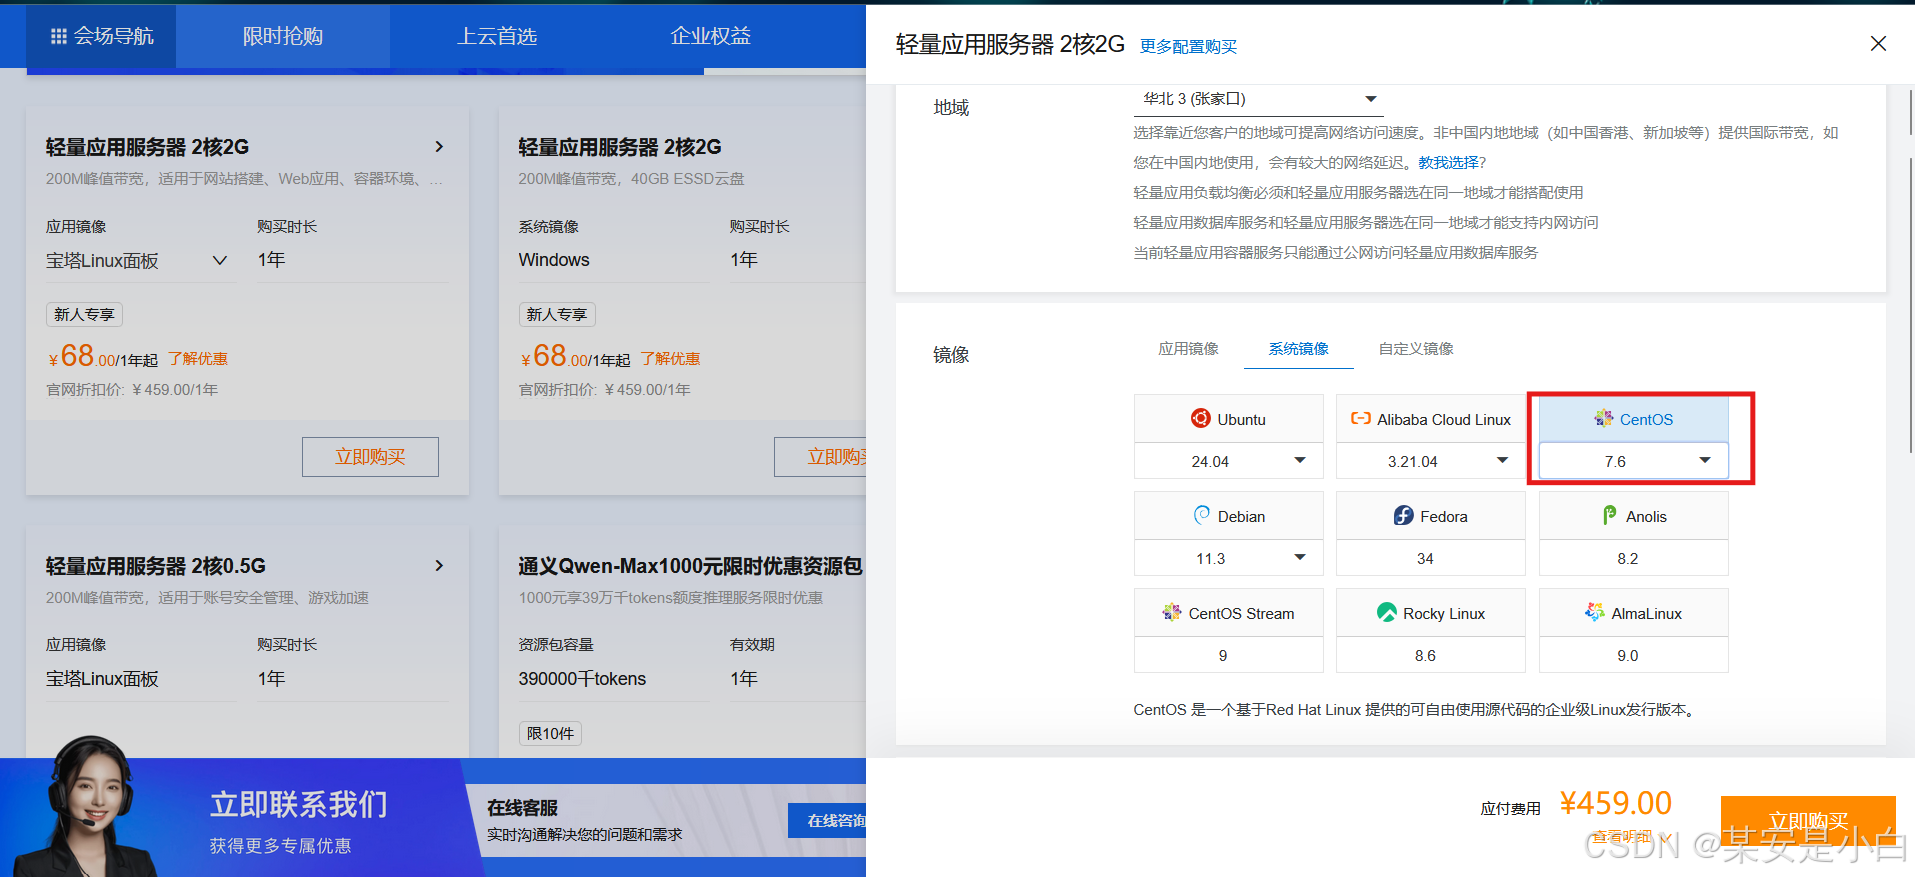Click the Alibaba Cloud Linux logo icon
The image size is (1915, 877).
pyautogui.click(x=1360, y=418)
